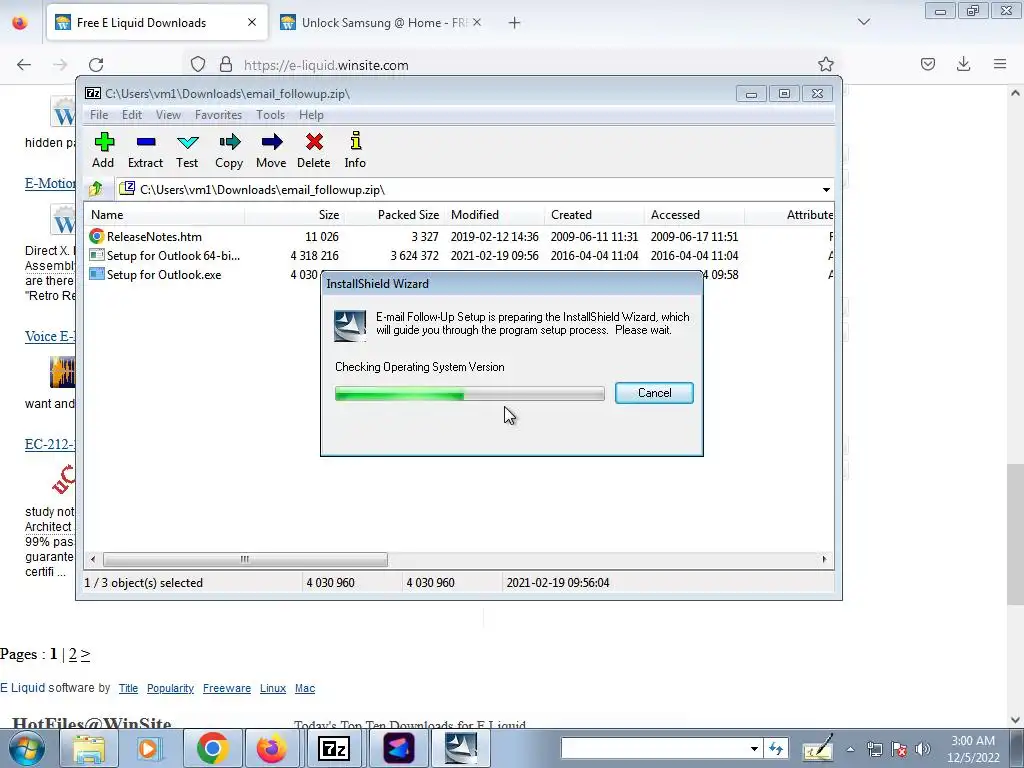The image size is (1024, 768).
Task: Sort file list by Modified column
Action: coord(494,215)
